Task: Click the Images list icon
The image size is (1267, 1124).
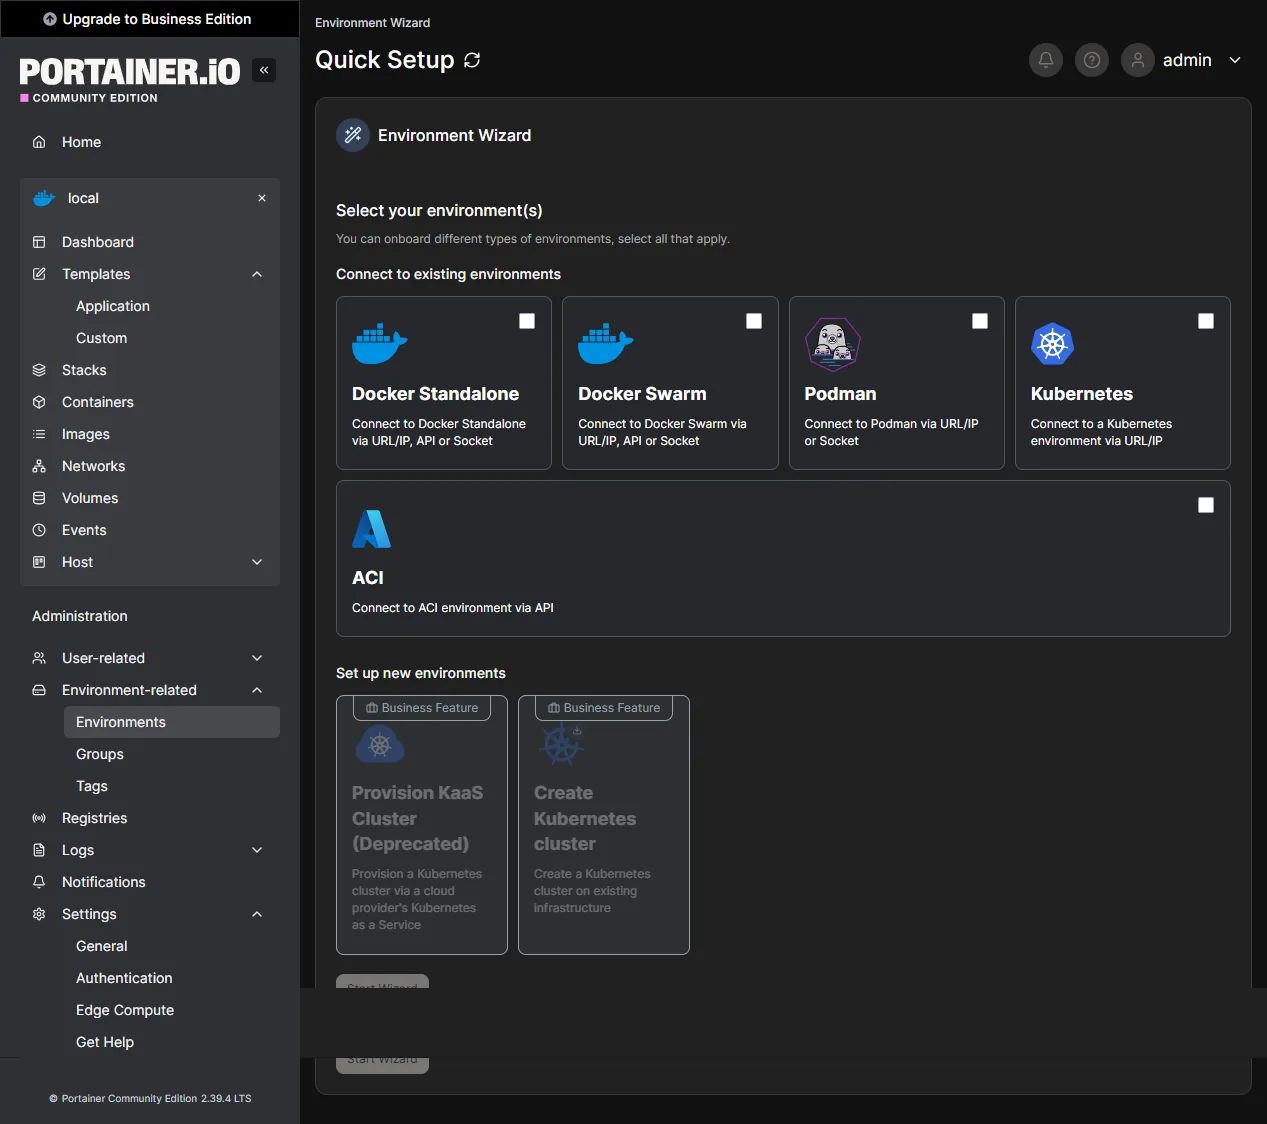Action: 39,434
